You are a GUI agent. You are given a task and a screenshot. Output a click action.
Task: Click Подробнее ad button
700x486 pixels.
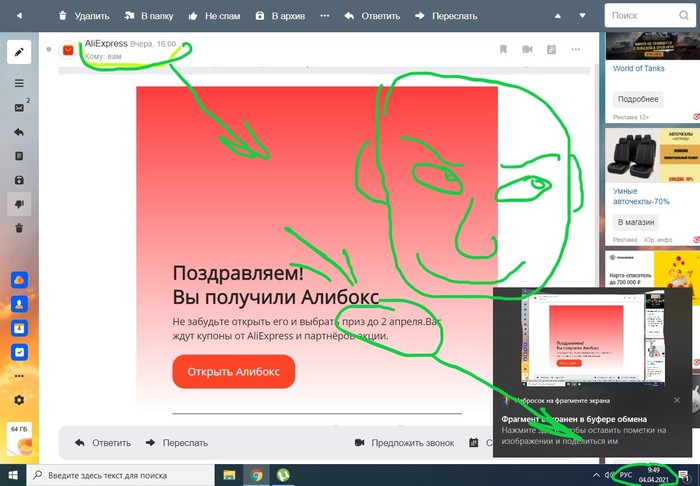638,99
